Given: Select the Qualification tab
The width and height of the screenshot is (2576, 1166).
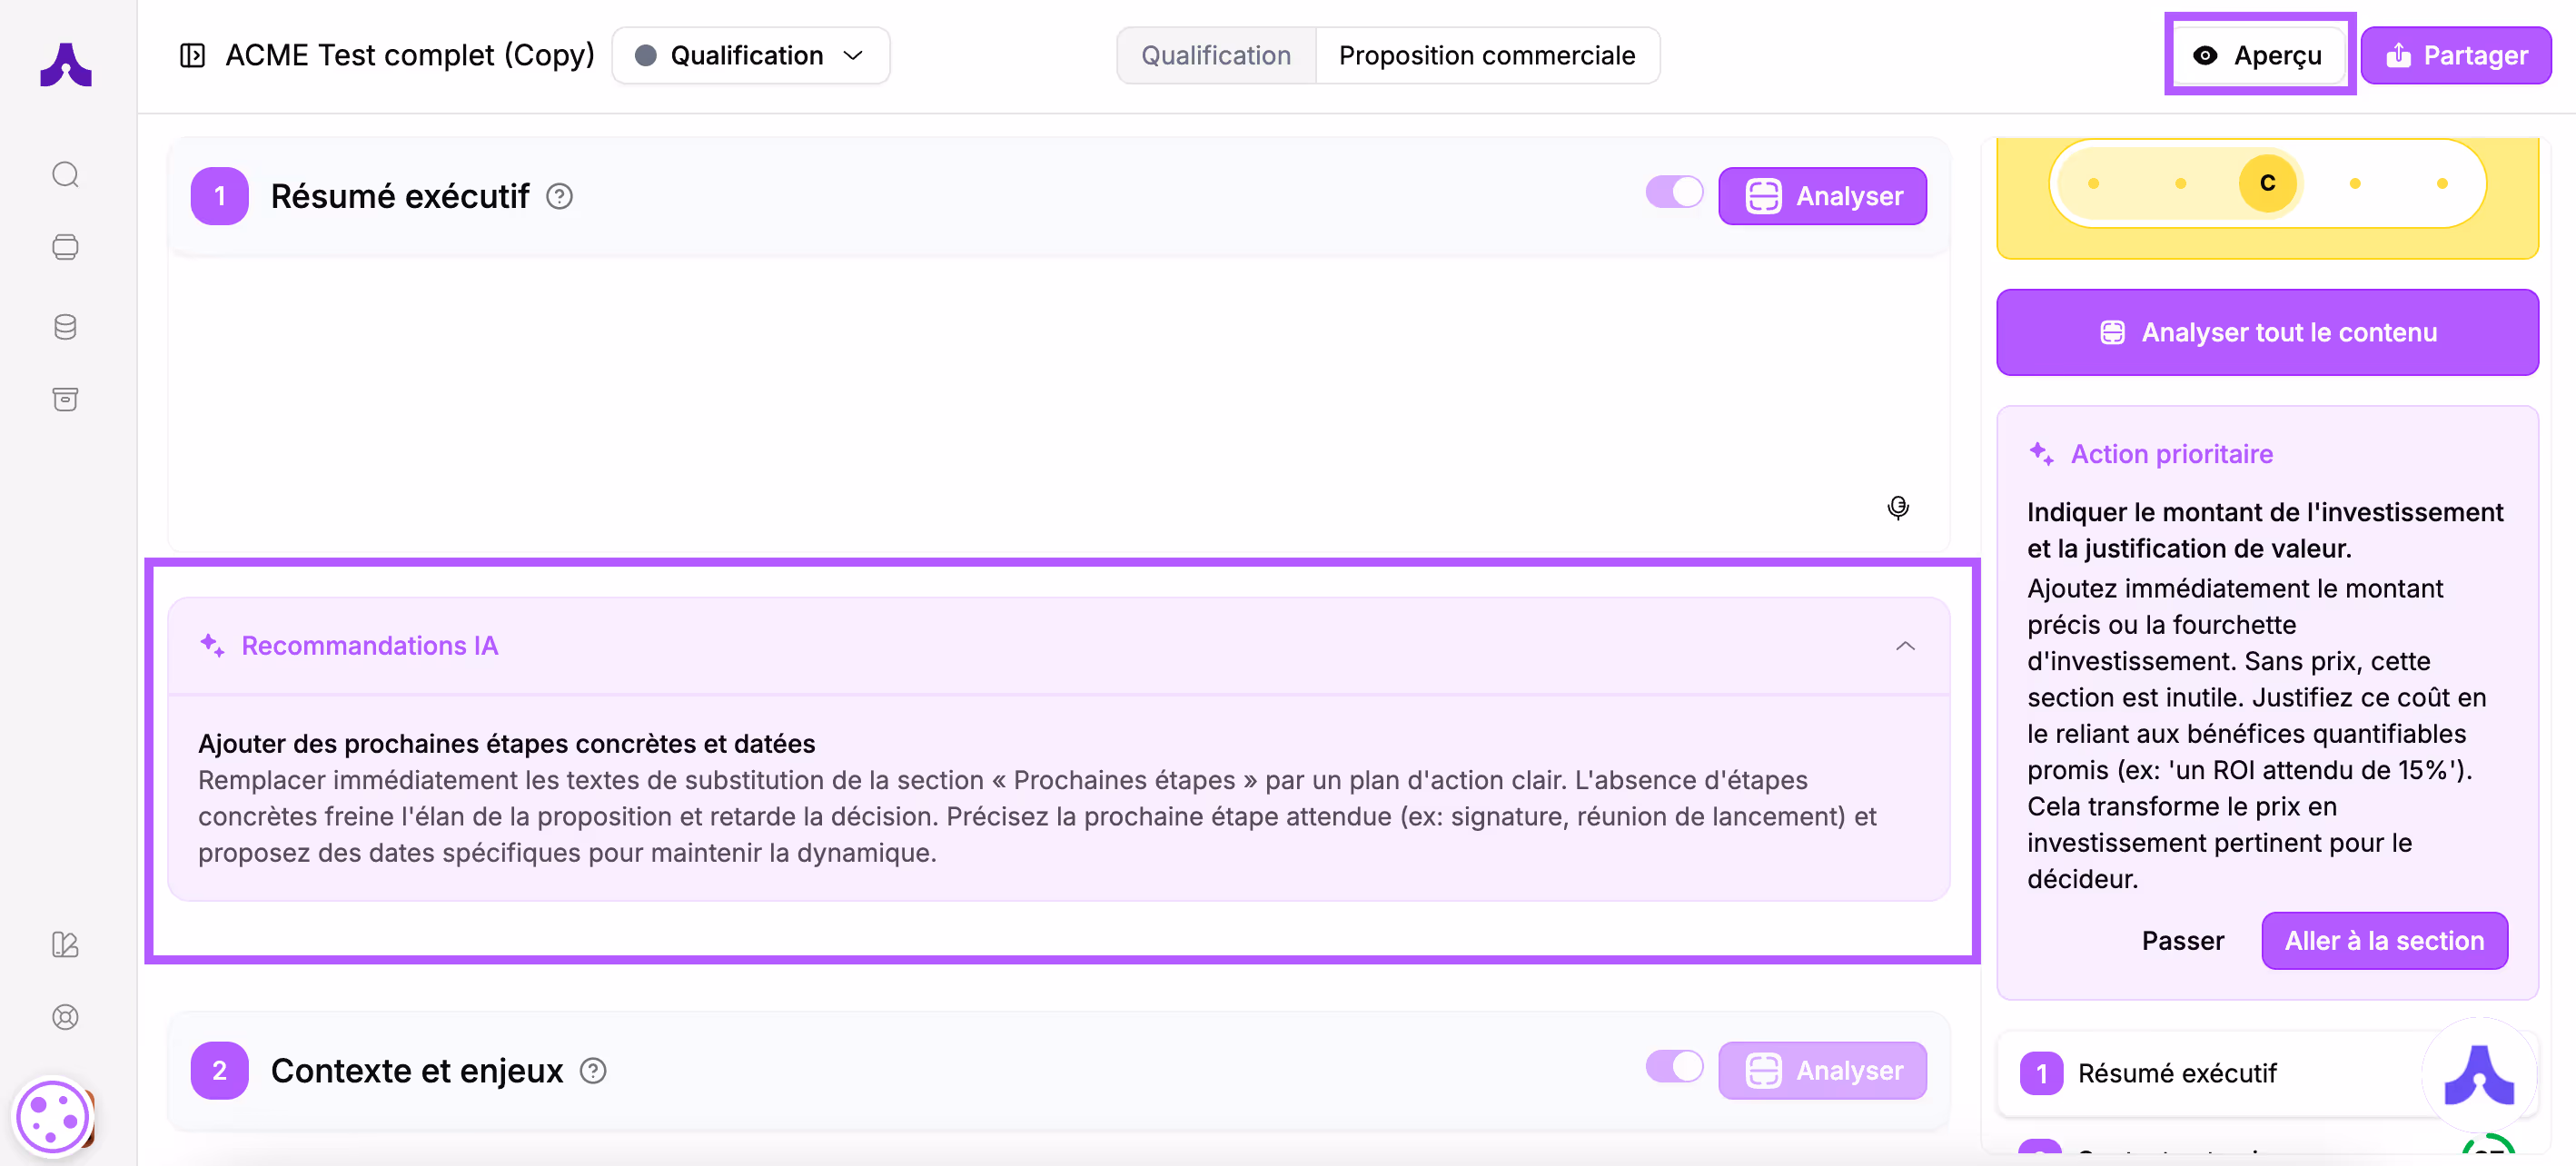Looking at the screenshot, I should pos(1216,55).
